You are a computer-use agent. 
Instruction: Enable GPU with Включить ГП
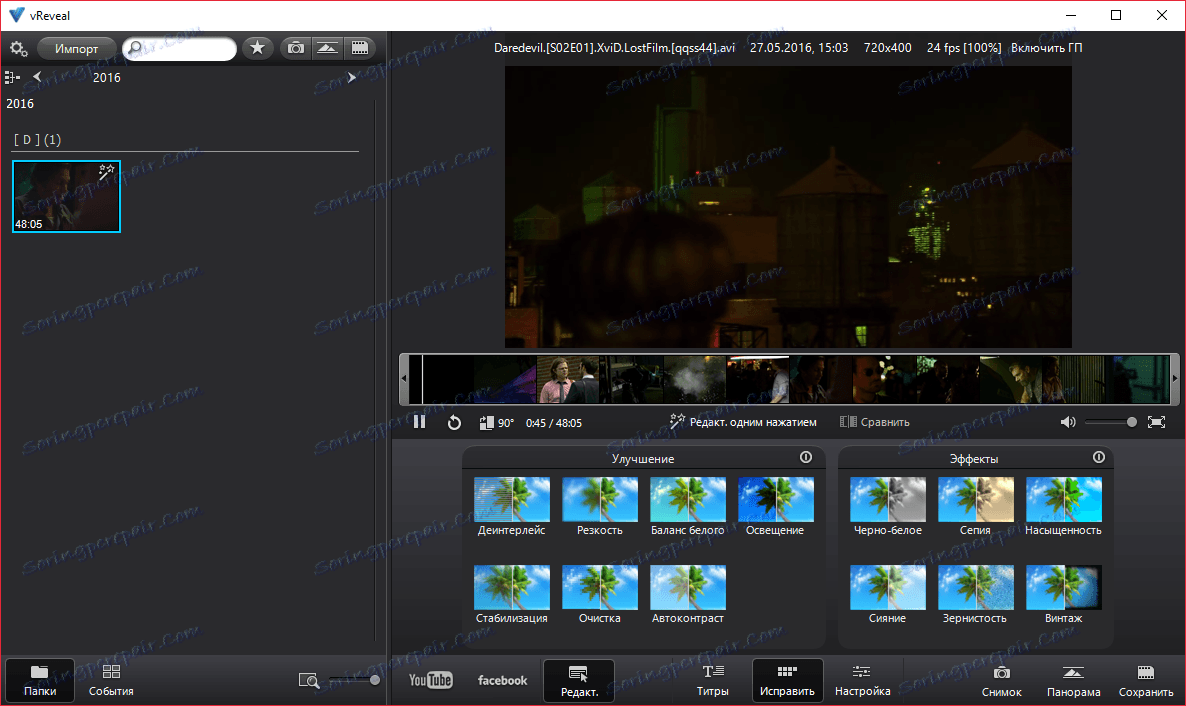[x=1046, y=48]
